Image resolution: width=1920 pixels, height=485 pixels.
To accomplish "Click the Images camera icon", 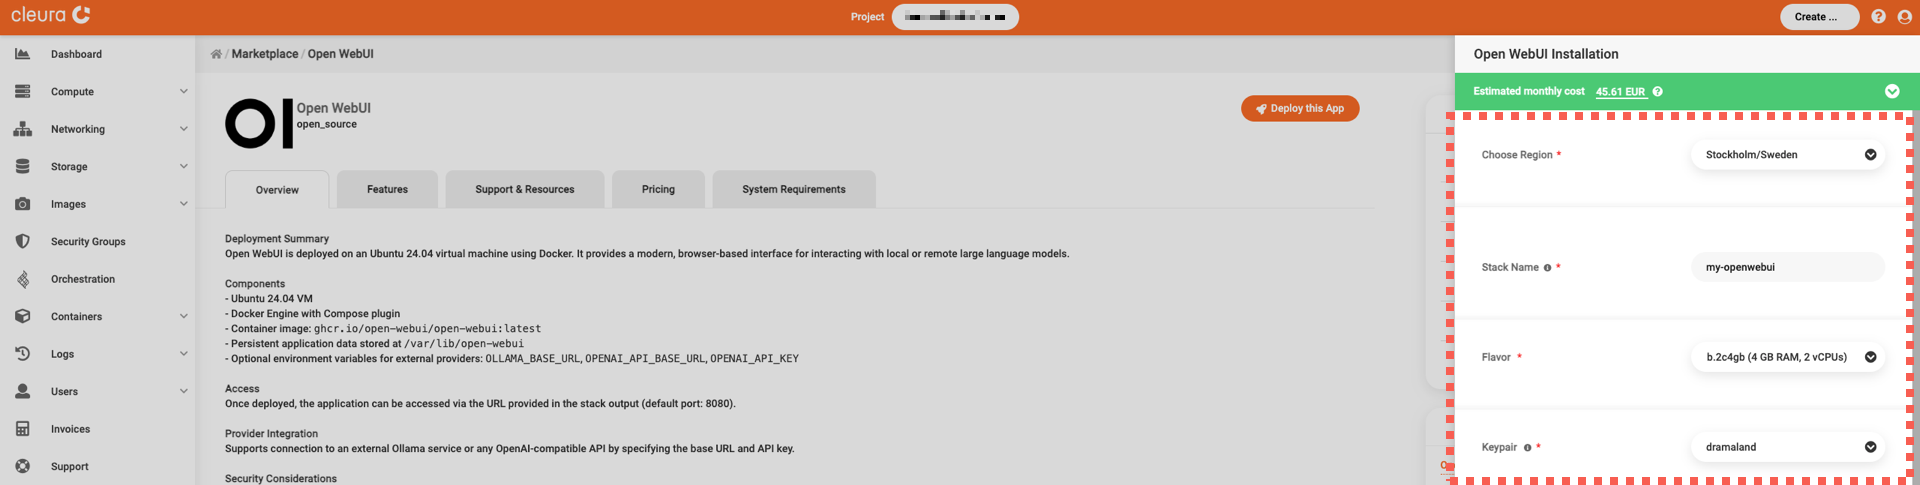I will 22,204.
